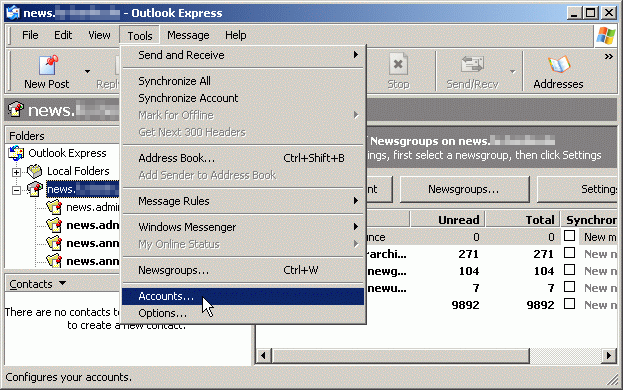
Task: Open the Send and Receive submenu
Action: click(243, 55)
